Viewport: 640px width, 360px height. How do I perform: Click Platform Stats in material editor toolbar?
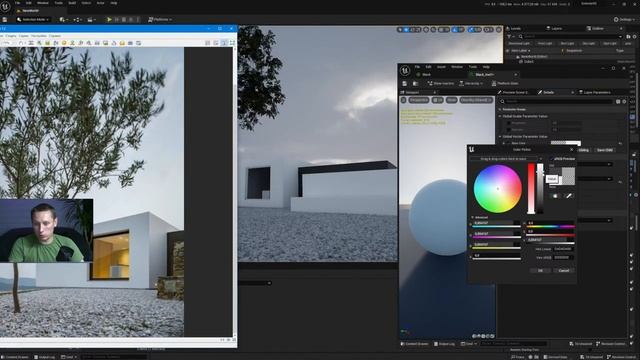[x=504, y=83]
